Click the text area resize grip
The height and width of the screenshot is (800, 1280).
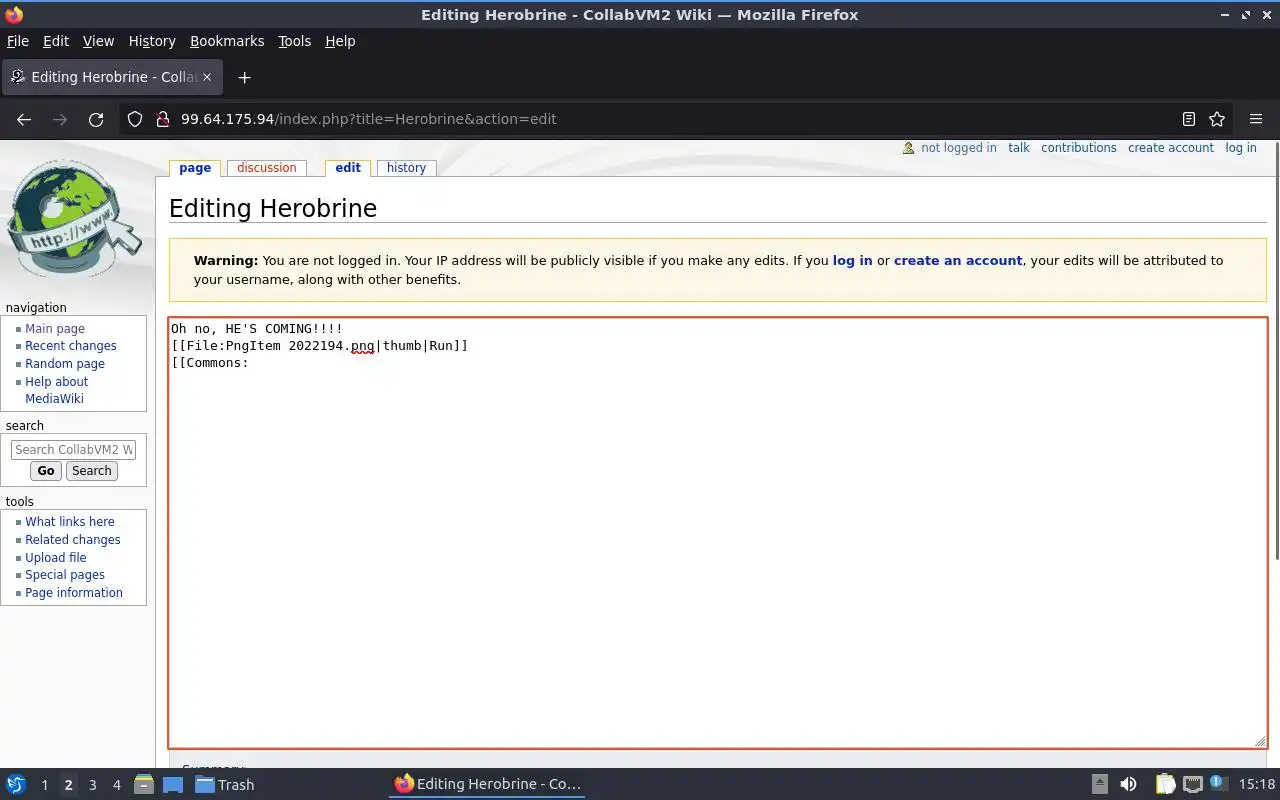[x=1260, y=741]
